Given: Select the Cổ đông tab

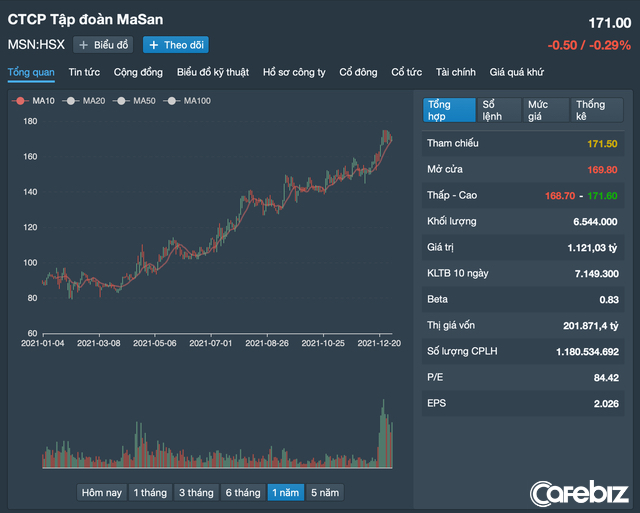Looking at the screenshot, I should point(358,72).
